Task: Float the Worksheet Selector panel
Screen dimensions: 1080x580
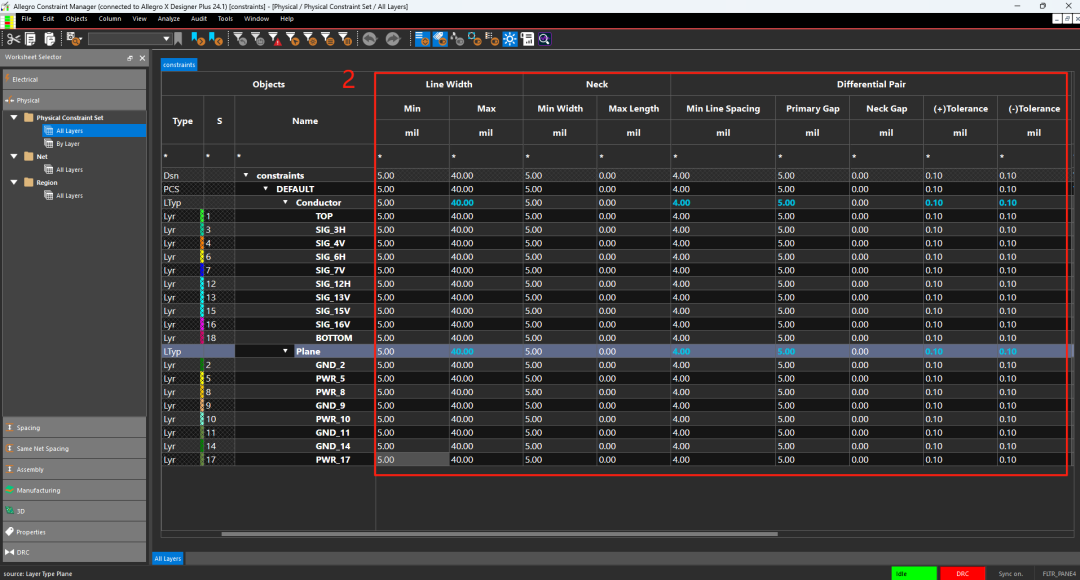Action: (x=129, y=58)
